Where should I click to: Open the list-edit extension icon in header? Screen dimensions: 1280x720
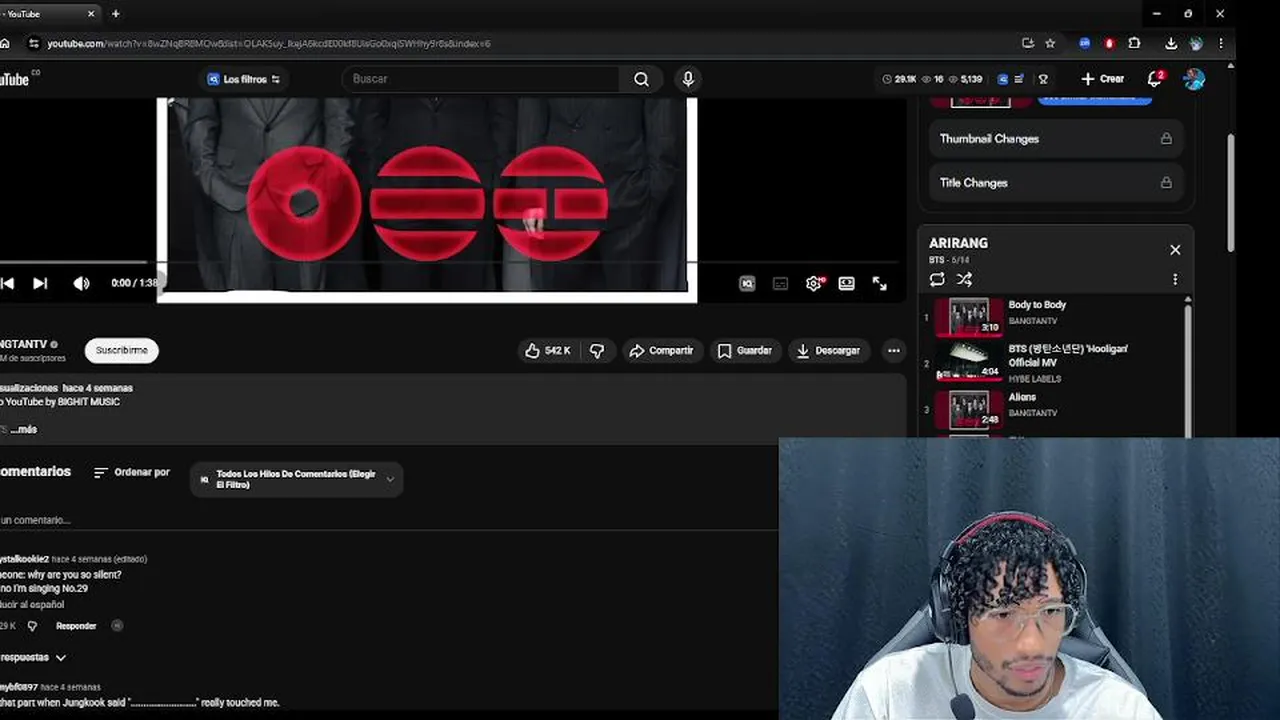click(1019, 79)
